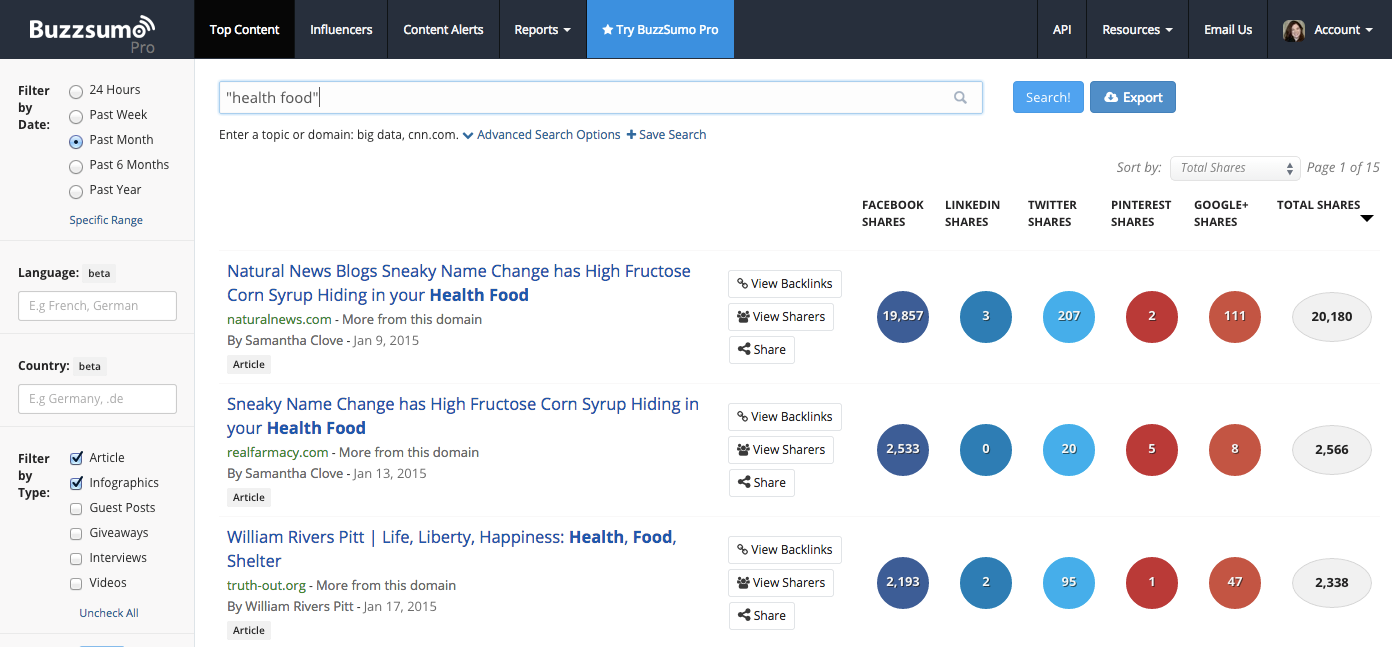Open the Content Alerts tab
The image size is (1392, 647).
pos(443,30)
